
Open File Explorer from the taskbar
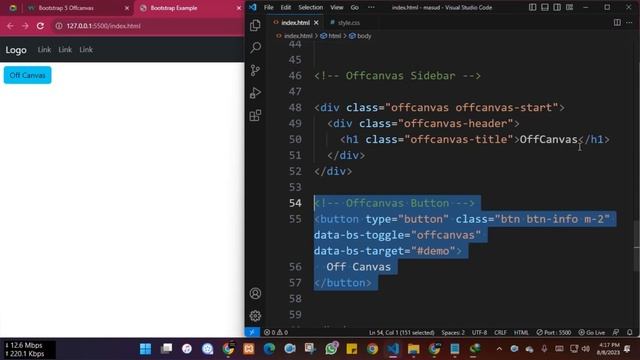pyautogui.click(x=413, y=349)
